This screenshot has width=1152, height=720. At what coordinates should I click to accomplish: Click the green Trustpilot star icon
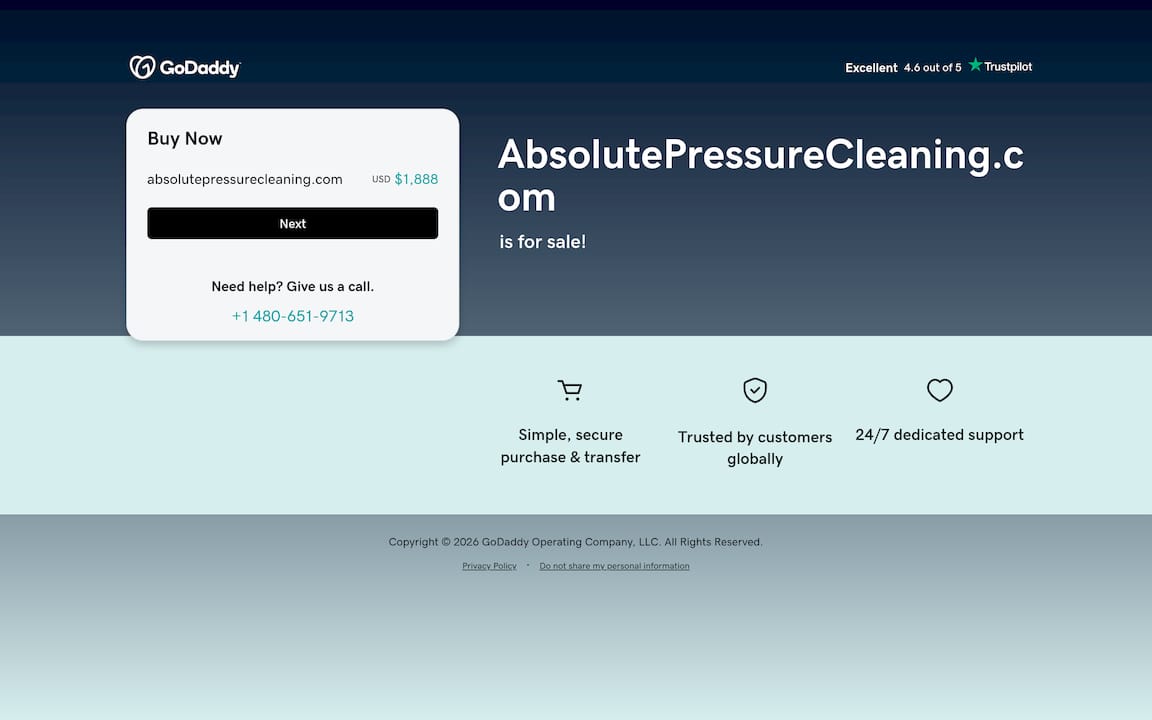[975, 66]
